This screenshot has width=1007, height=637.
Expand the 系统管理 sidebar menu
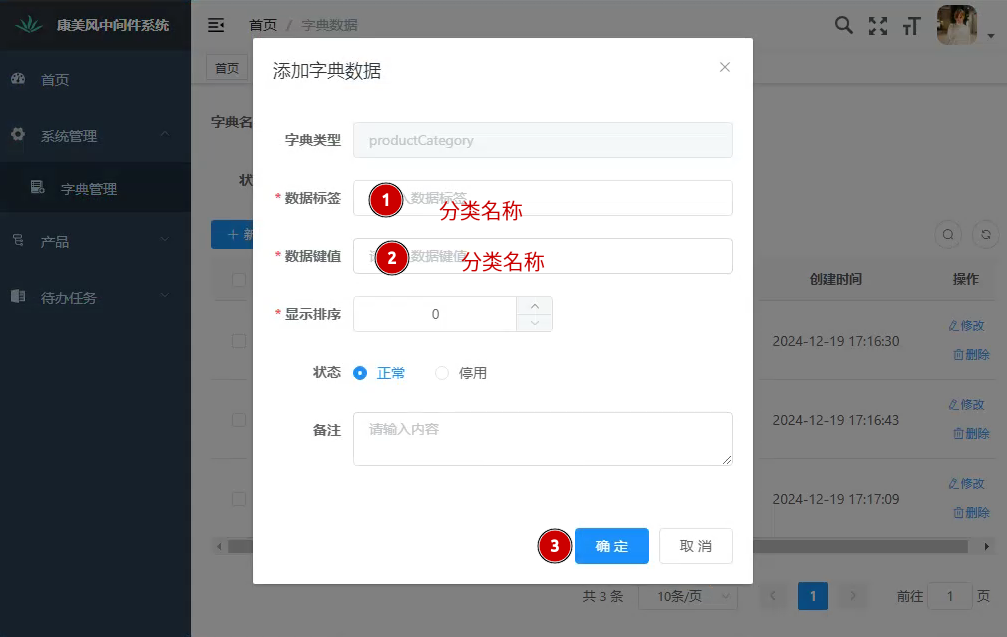click(x=95, y=135)
